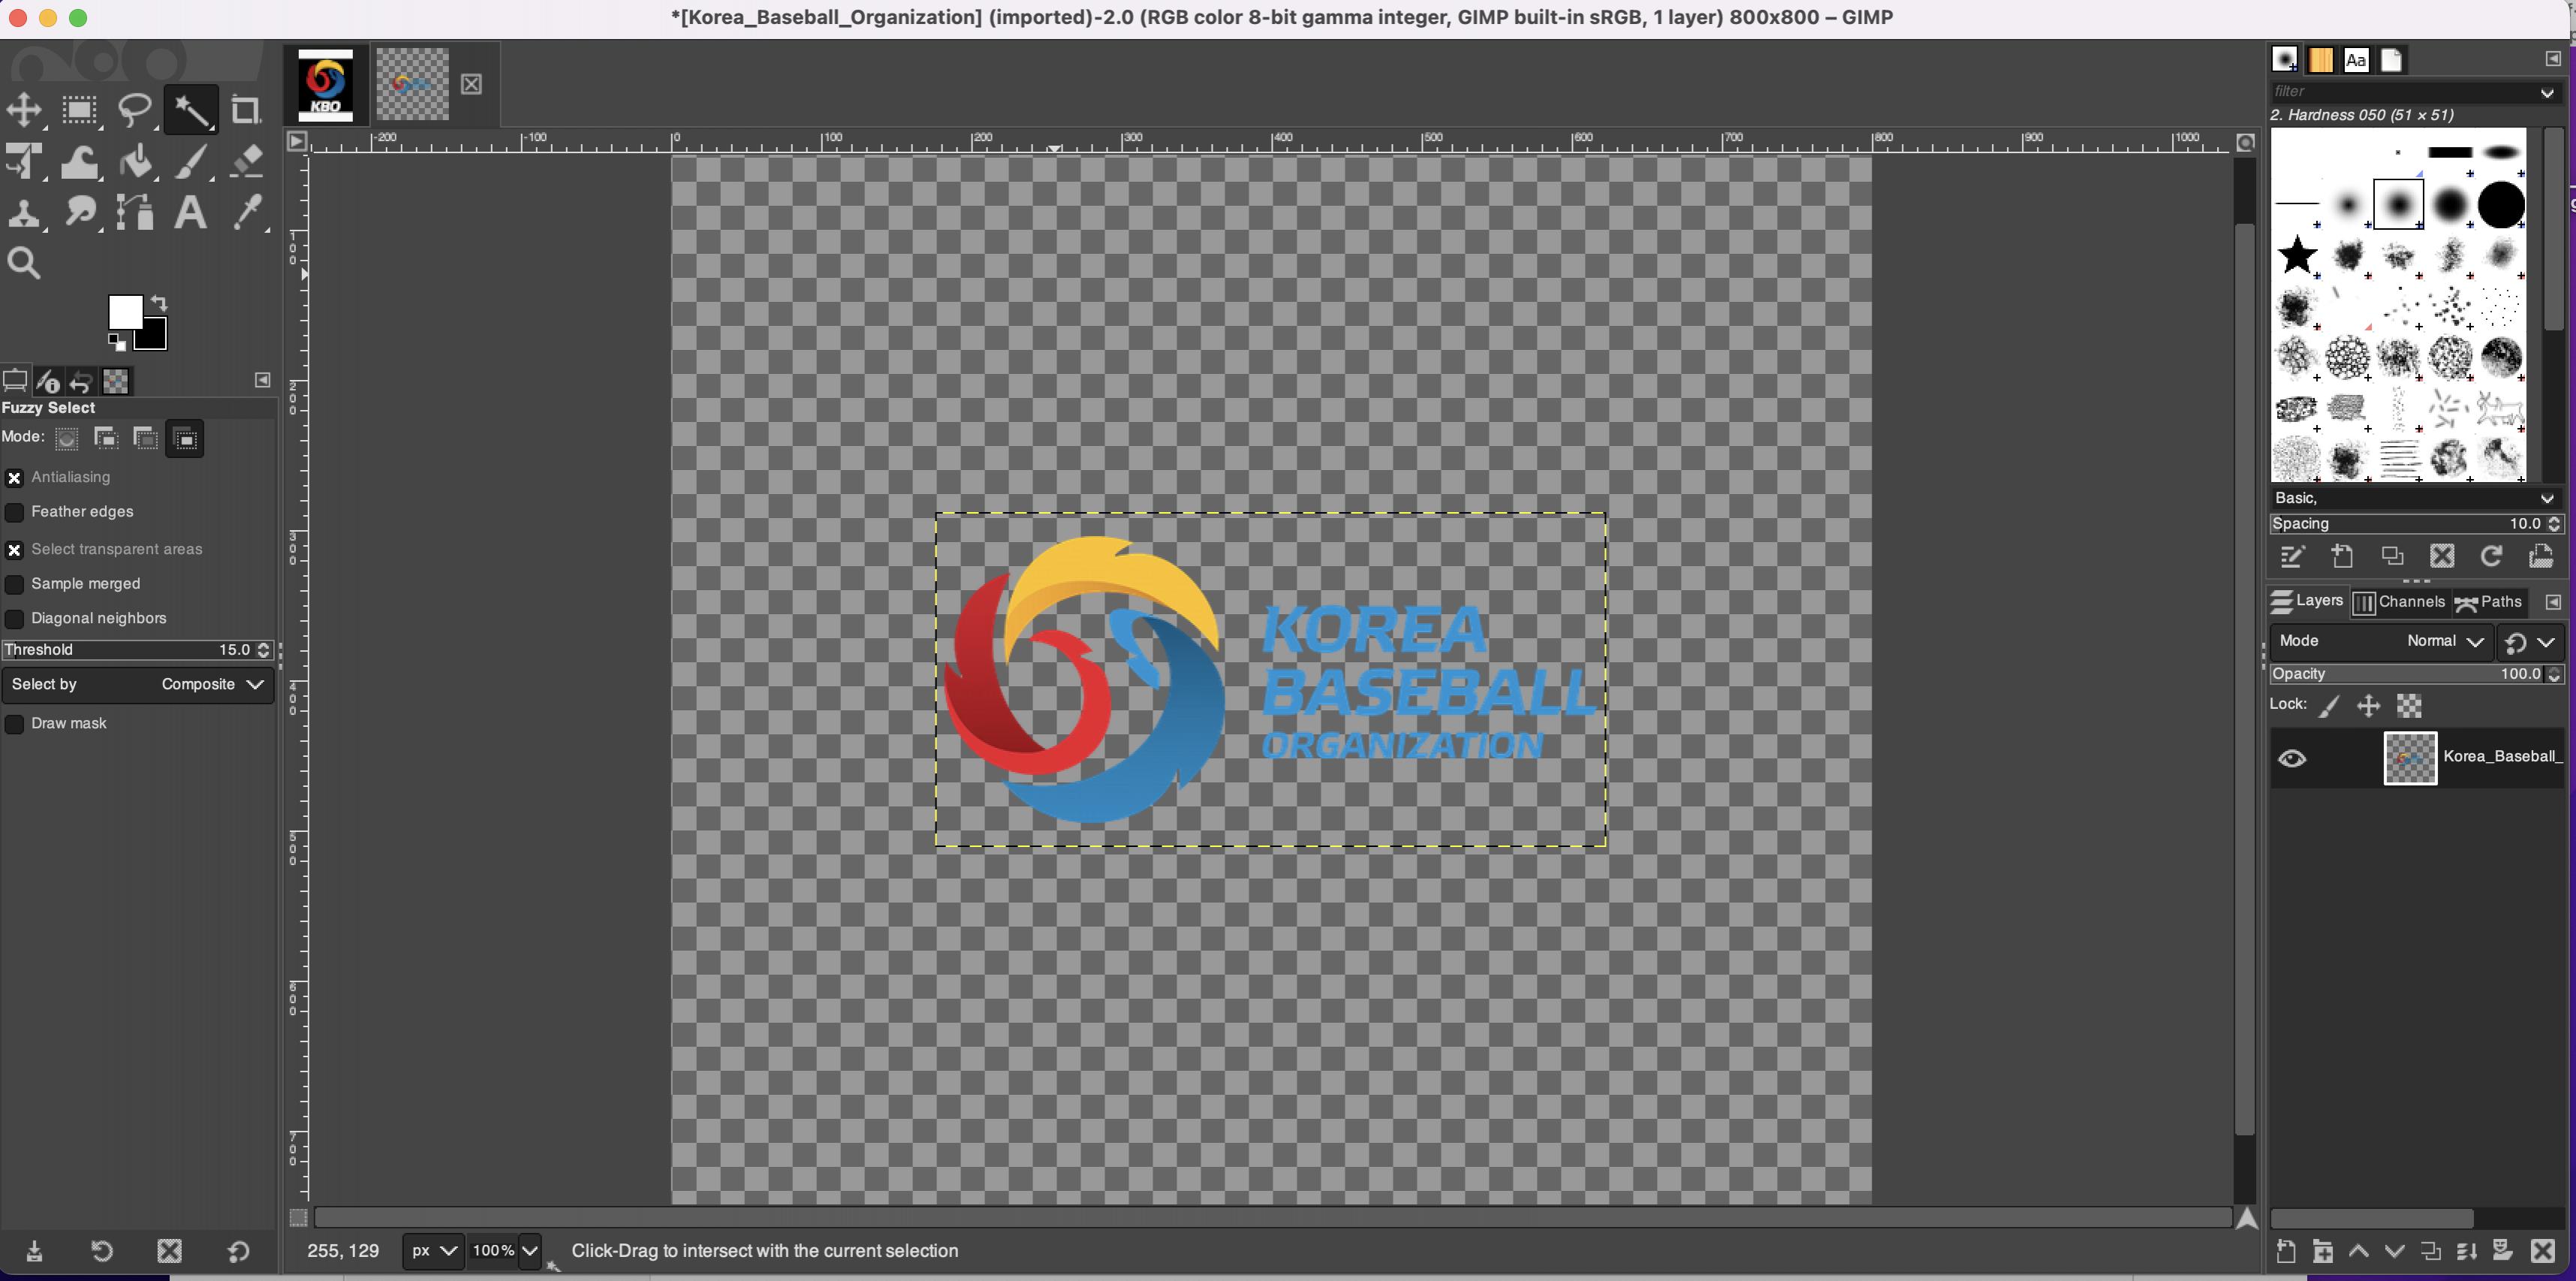Open the Select by Composite dropdown
Screen dimensions: 2576x1281
[x=138, y=685]
